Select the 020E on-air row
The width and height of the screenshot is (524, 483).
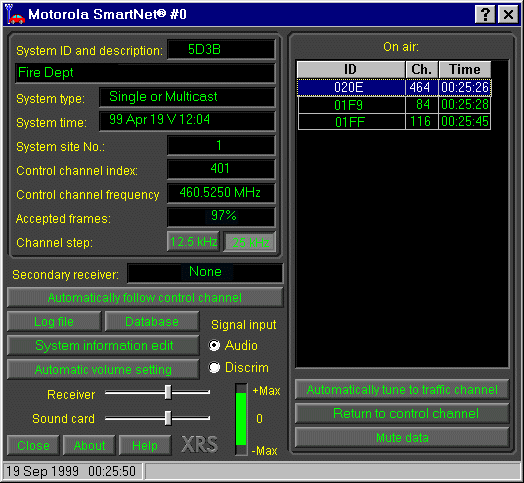[x=394, y=88]
